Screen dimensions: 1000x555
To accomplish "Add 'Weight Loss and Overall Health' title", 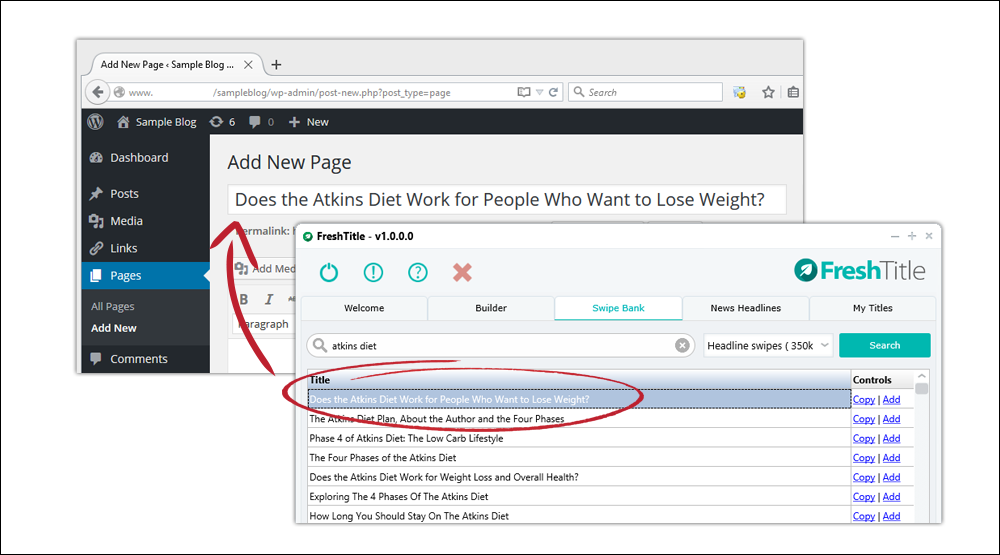I will click(x=892, y=477).
